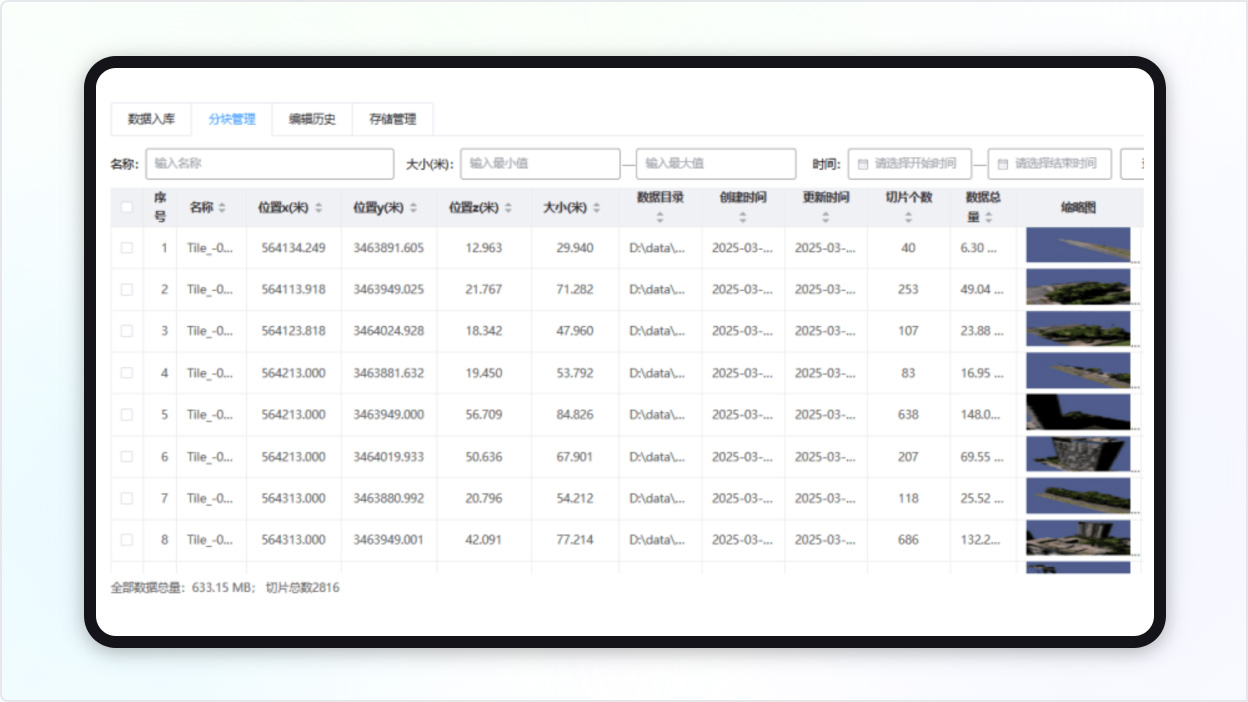Go to the 存储管理 tab

click(x=392, y=119)
